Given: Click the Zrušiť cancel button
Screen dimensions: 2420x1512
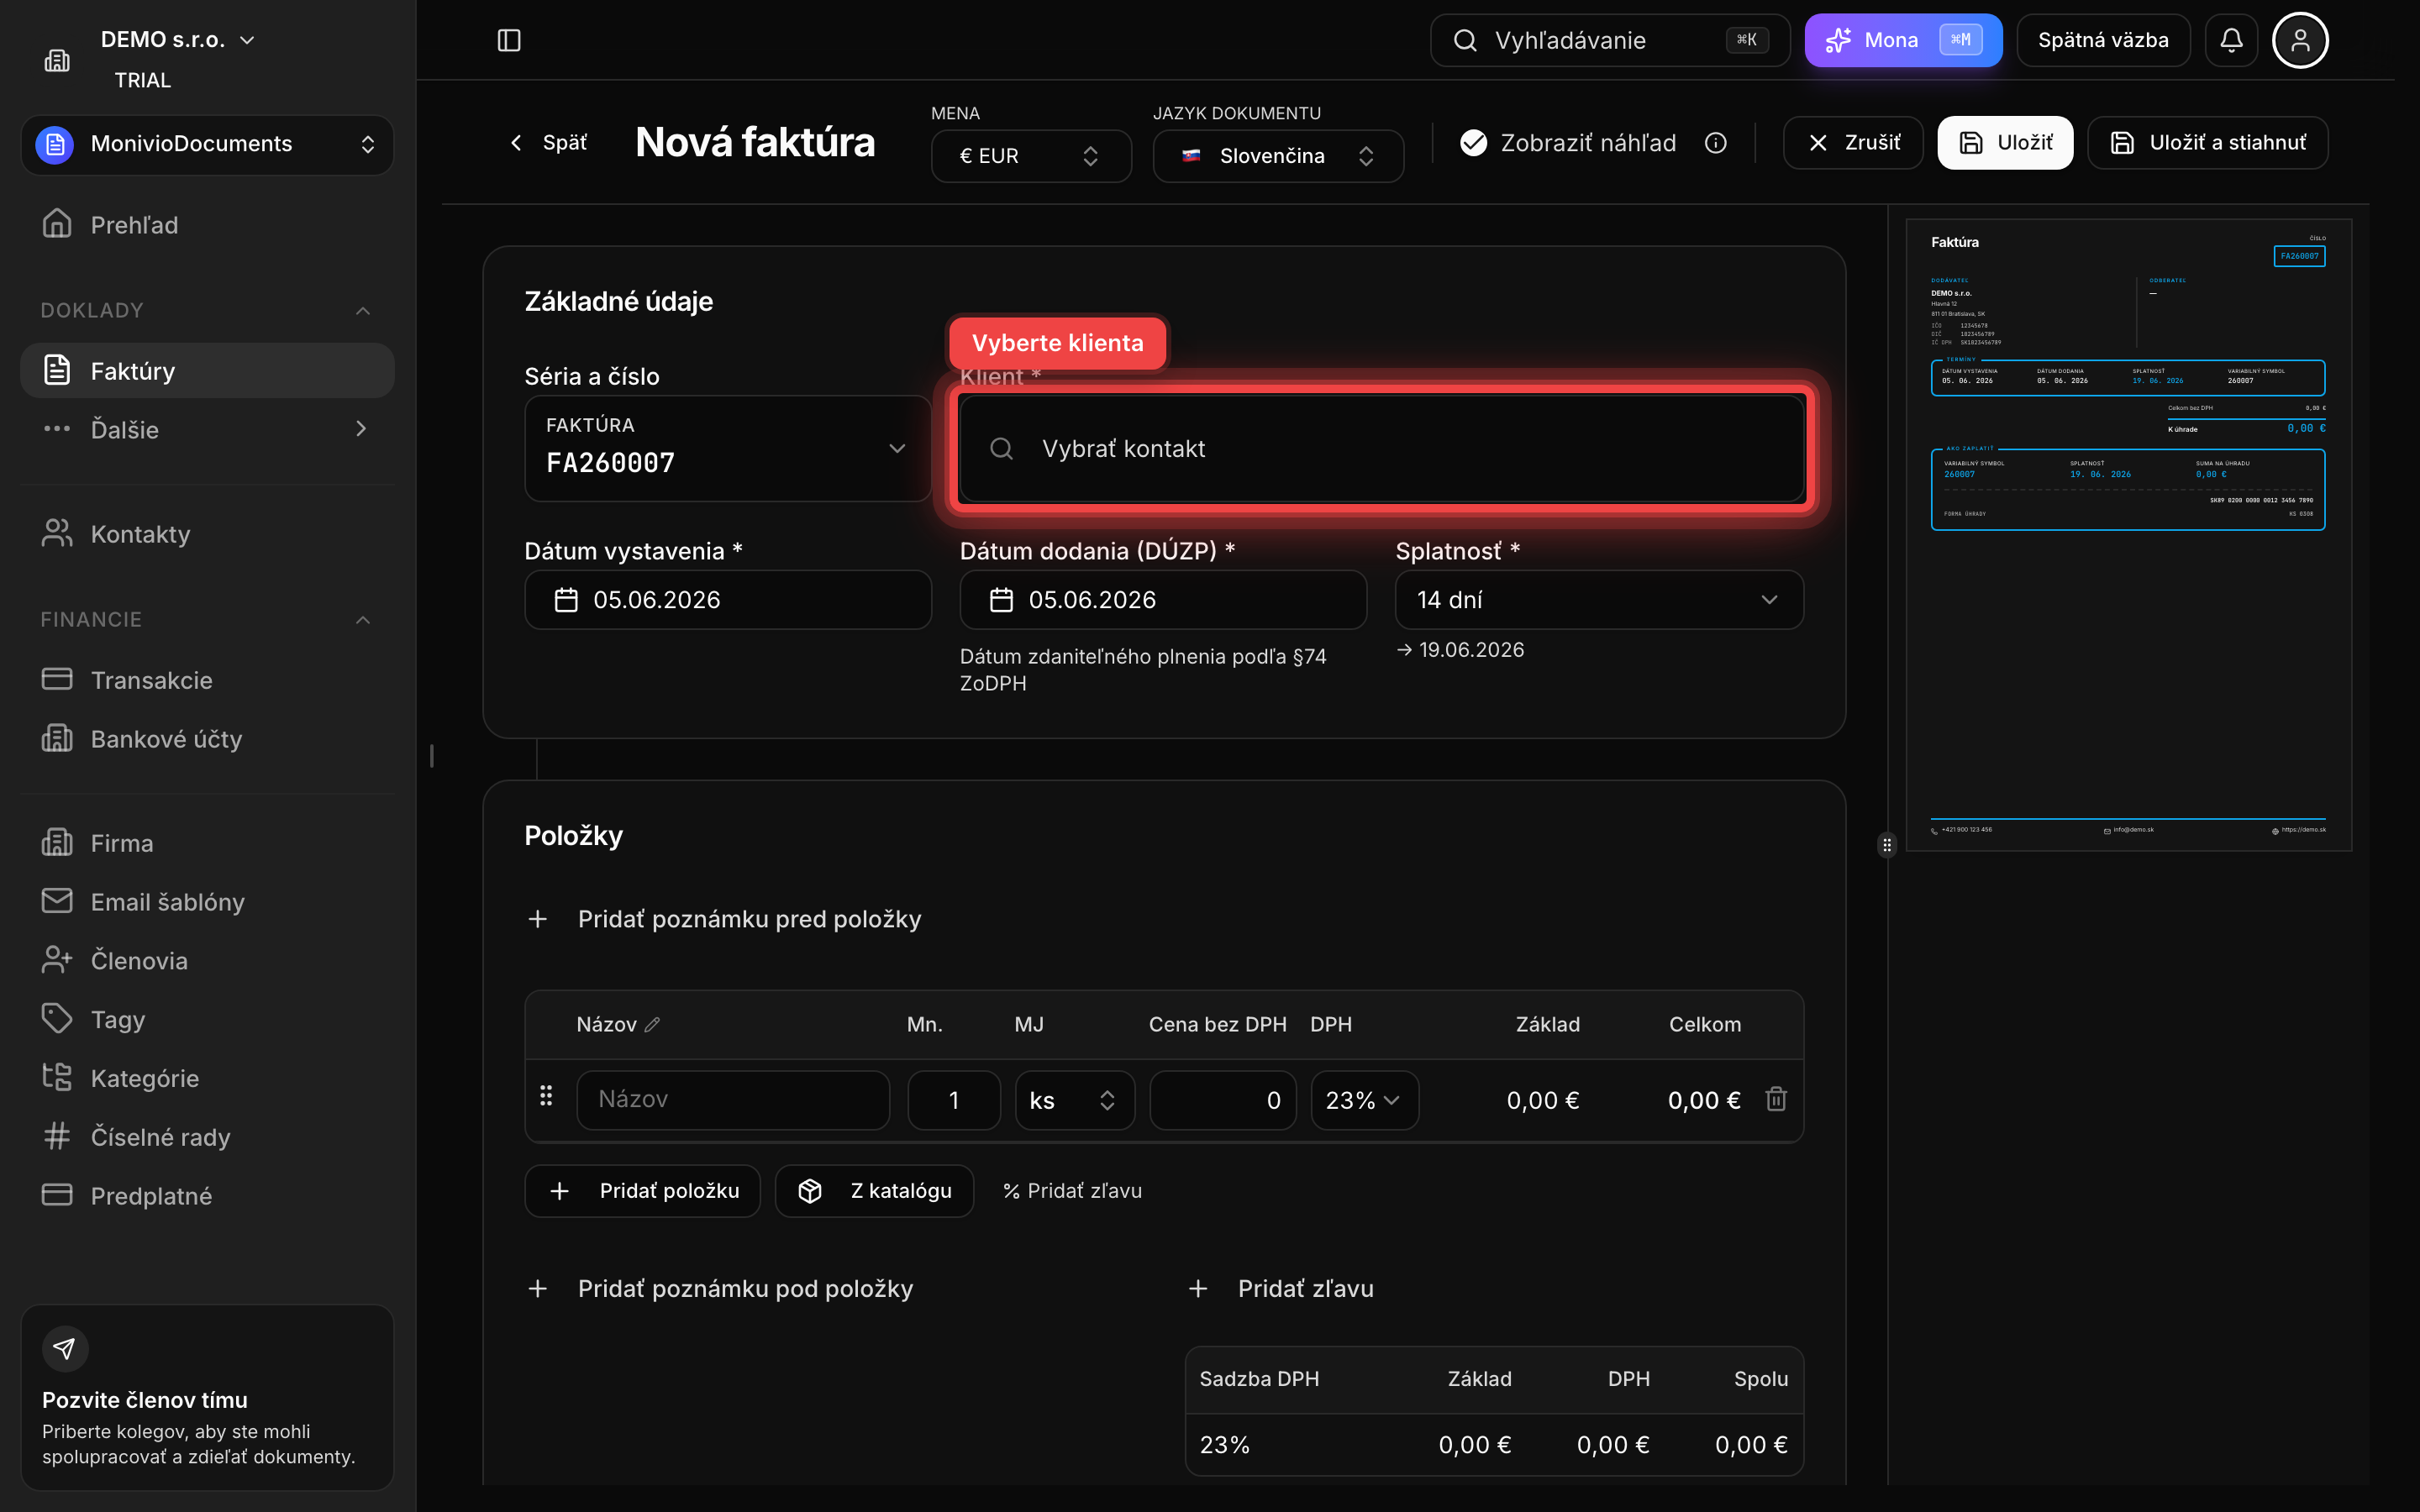Looking at the screenshot, I should tap(1853, 143).
